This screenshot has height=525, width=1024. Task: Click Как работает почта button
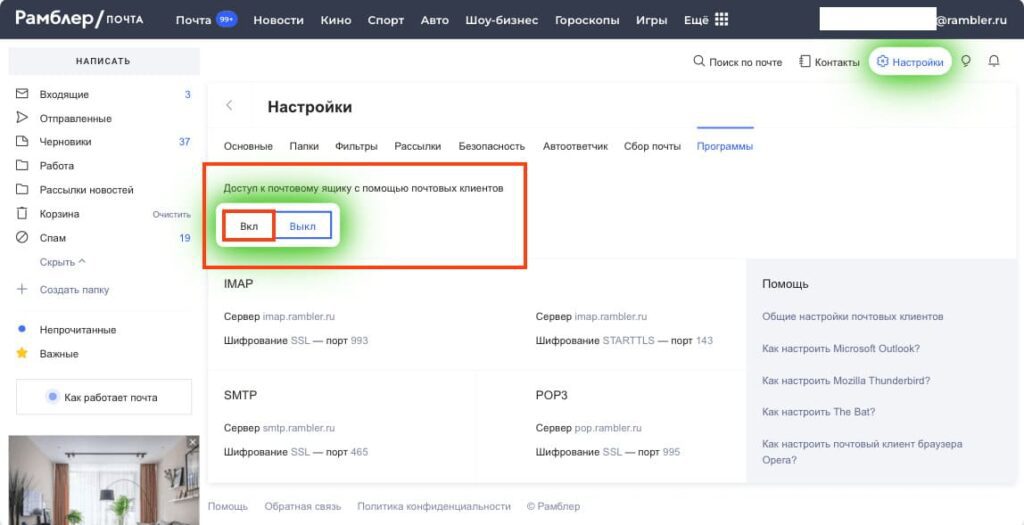(104, 397)
